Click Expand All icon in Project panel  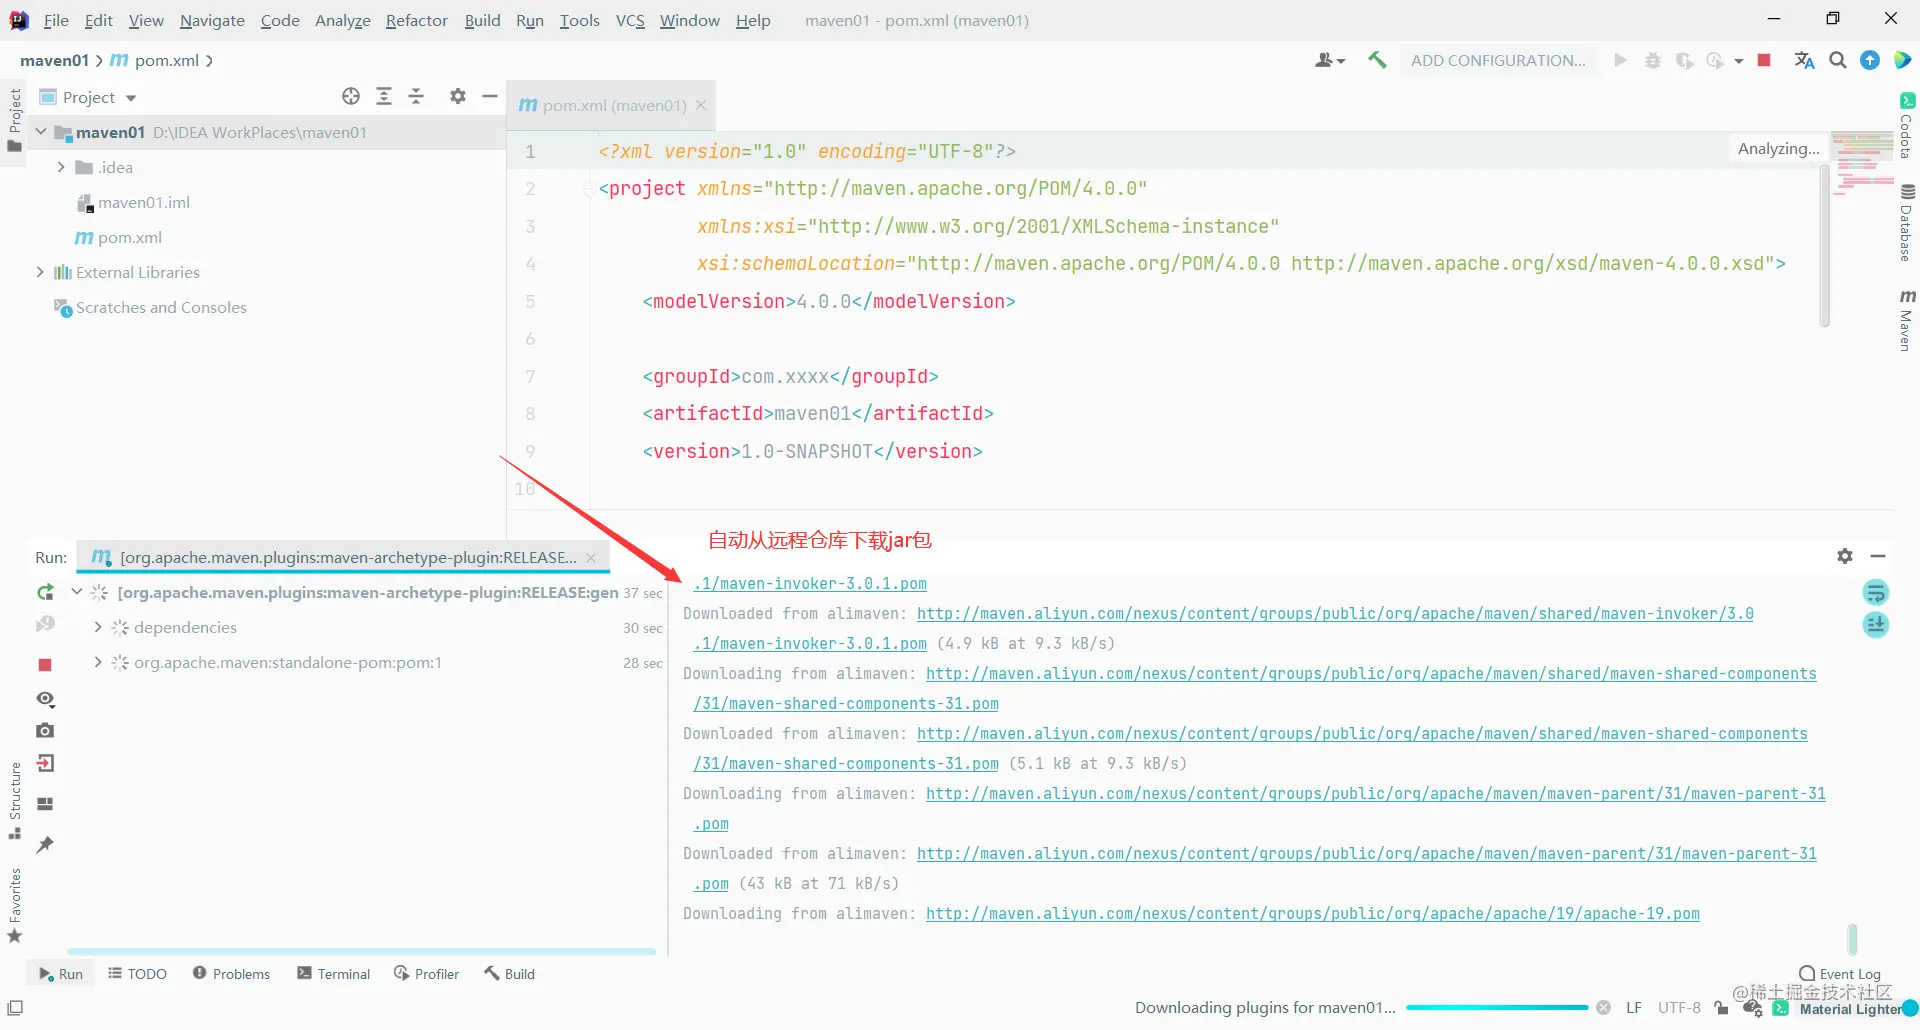384,96
